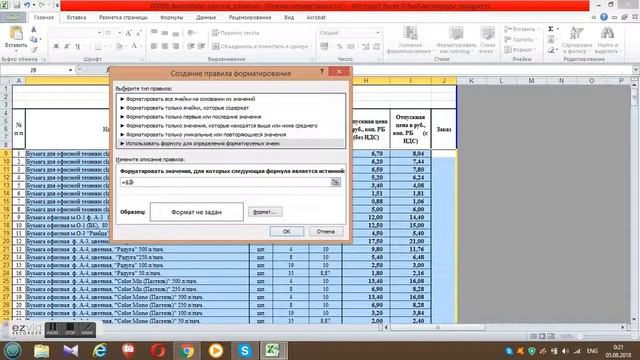This screenshot has width=640, height=360.
Task: Open the AutoSum dropdown arrow
Action: coord(558,29)
